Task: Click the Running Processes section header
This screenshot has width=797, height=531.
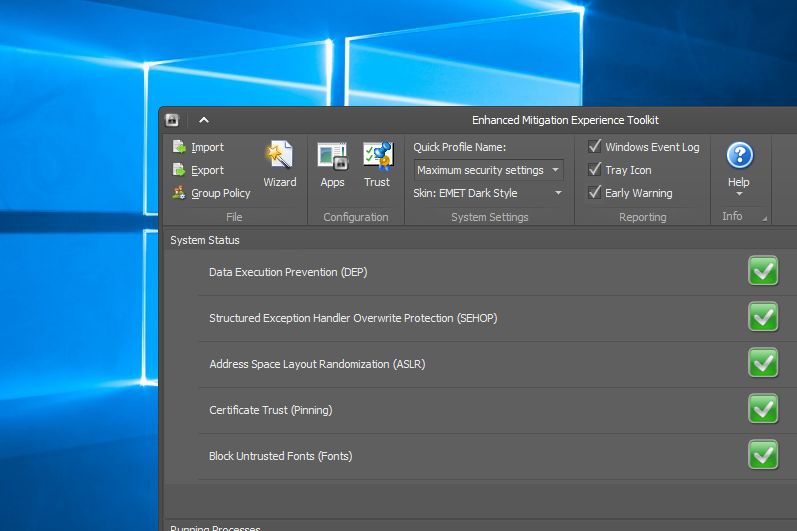Action: [215, 527]
